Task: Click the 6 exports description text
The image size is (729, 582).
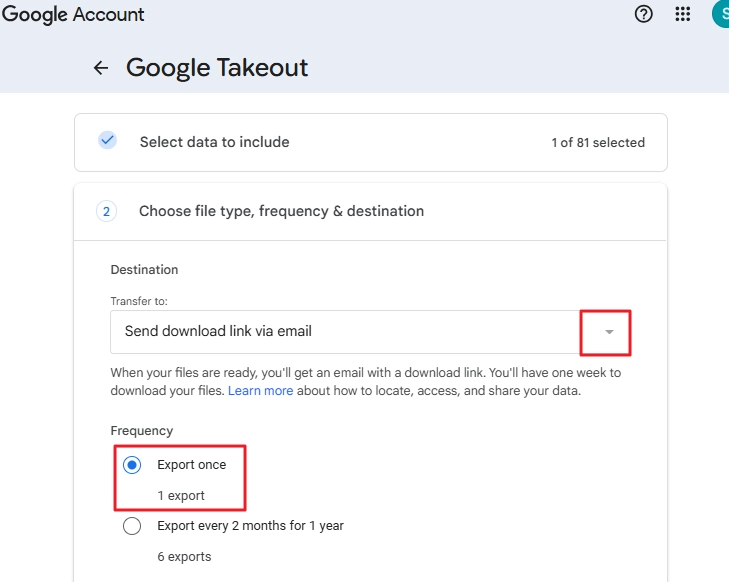Action: click(x=184, y=556)
